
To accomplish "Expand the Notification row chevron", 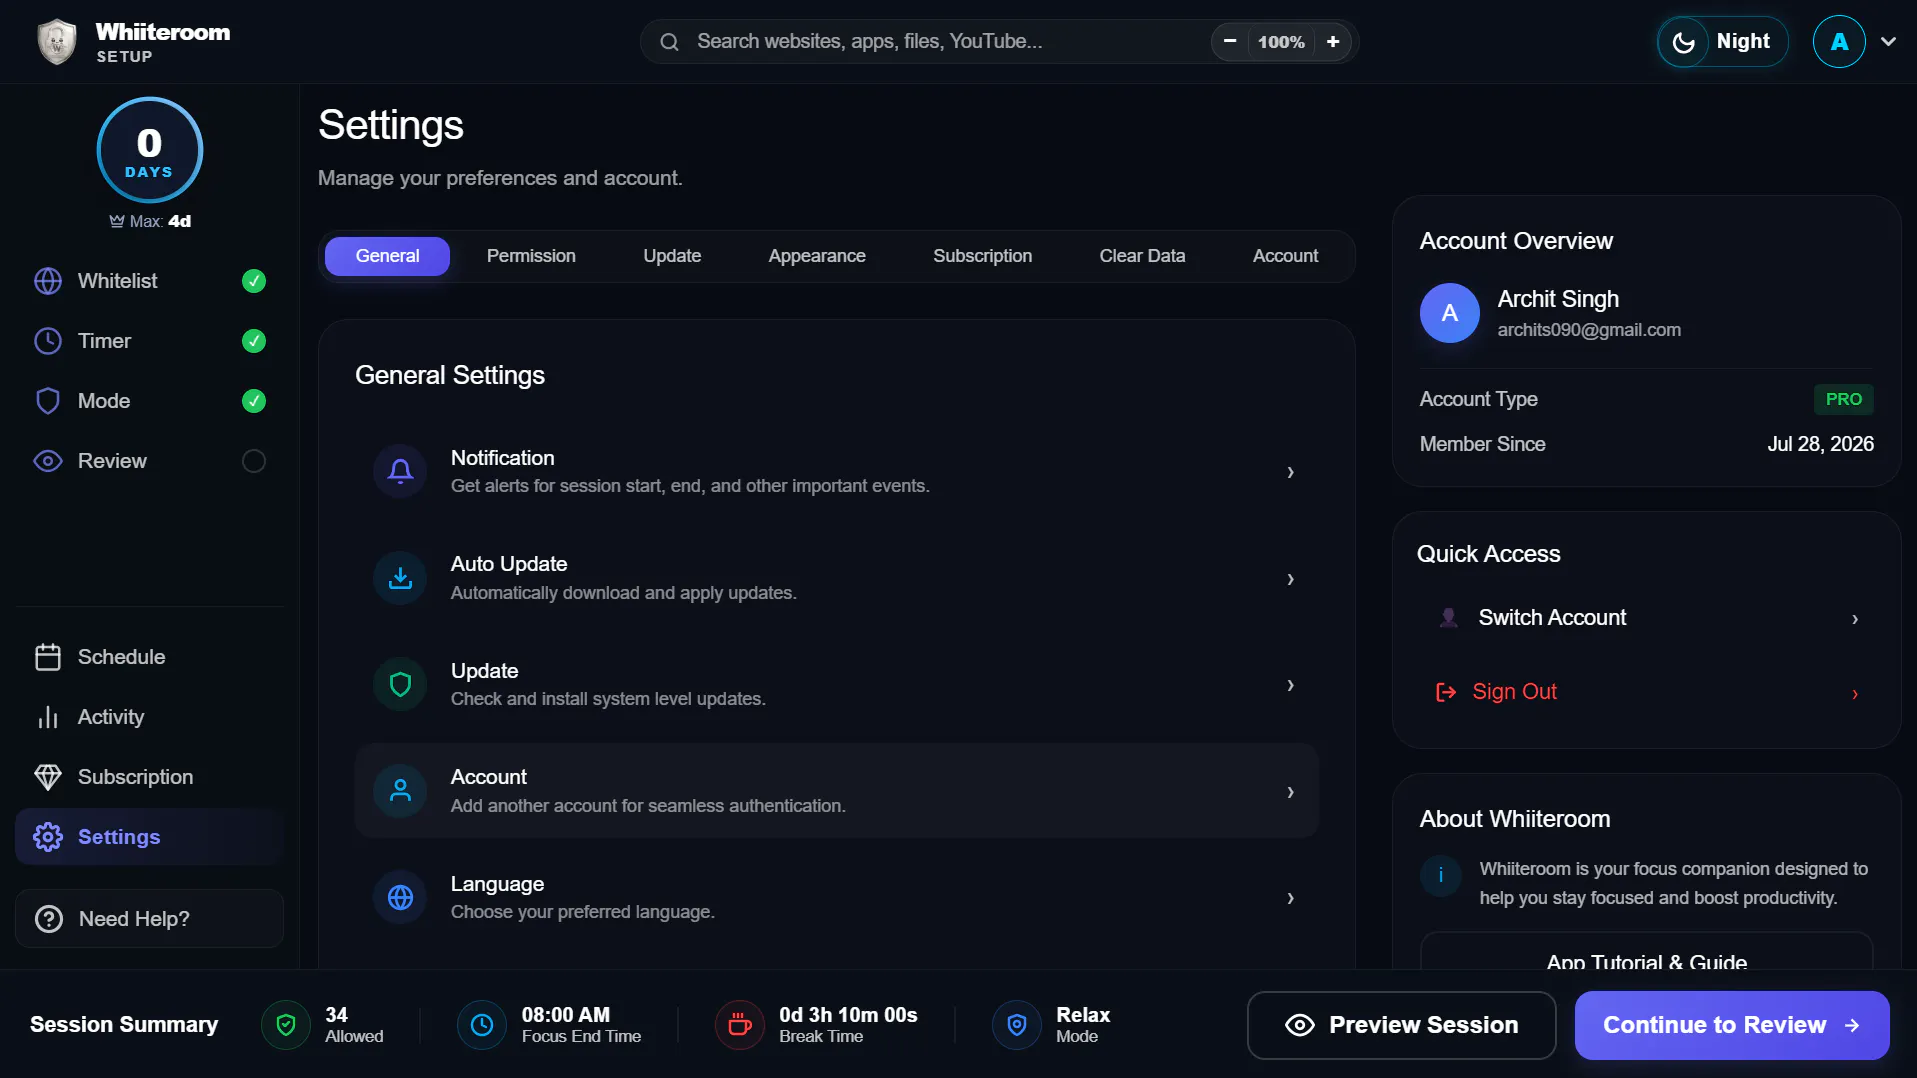I will 1290,472.
